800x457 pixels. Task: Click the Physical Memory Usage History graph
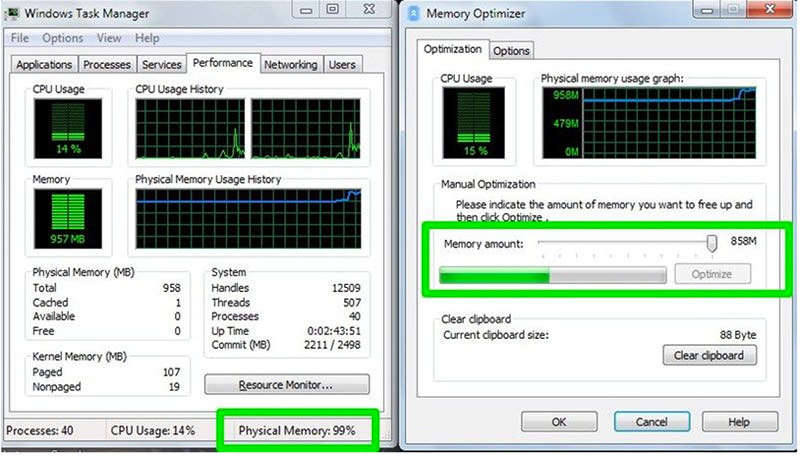(x=248, y=218)
